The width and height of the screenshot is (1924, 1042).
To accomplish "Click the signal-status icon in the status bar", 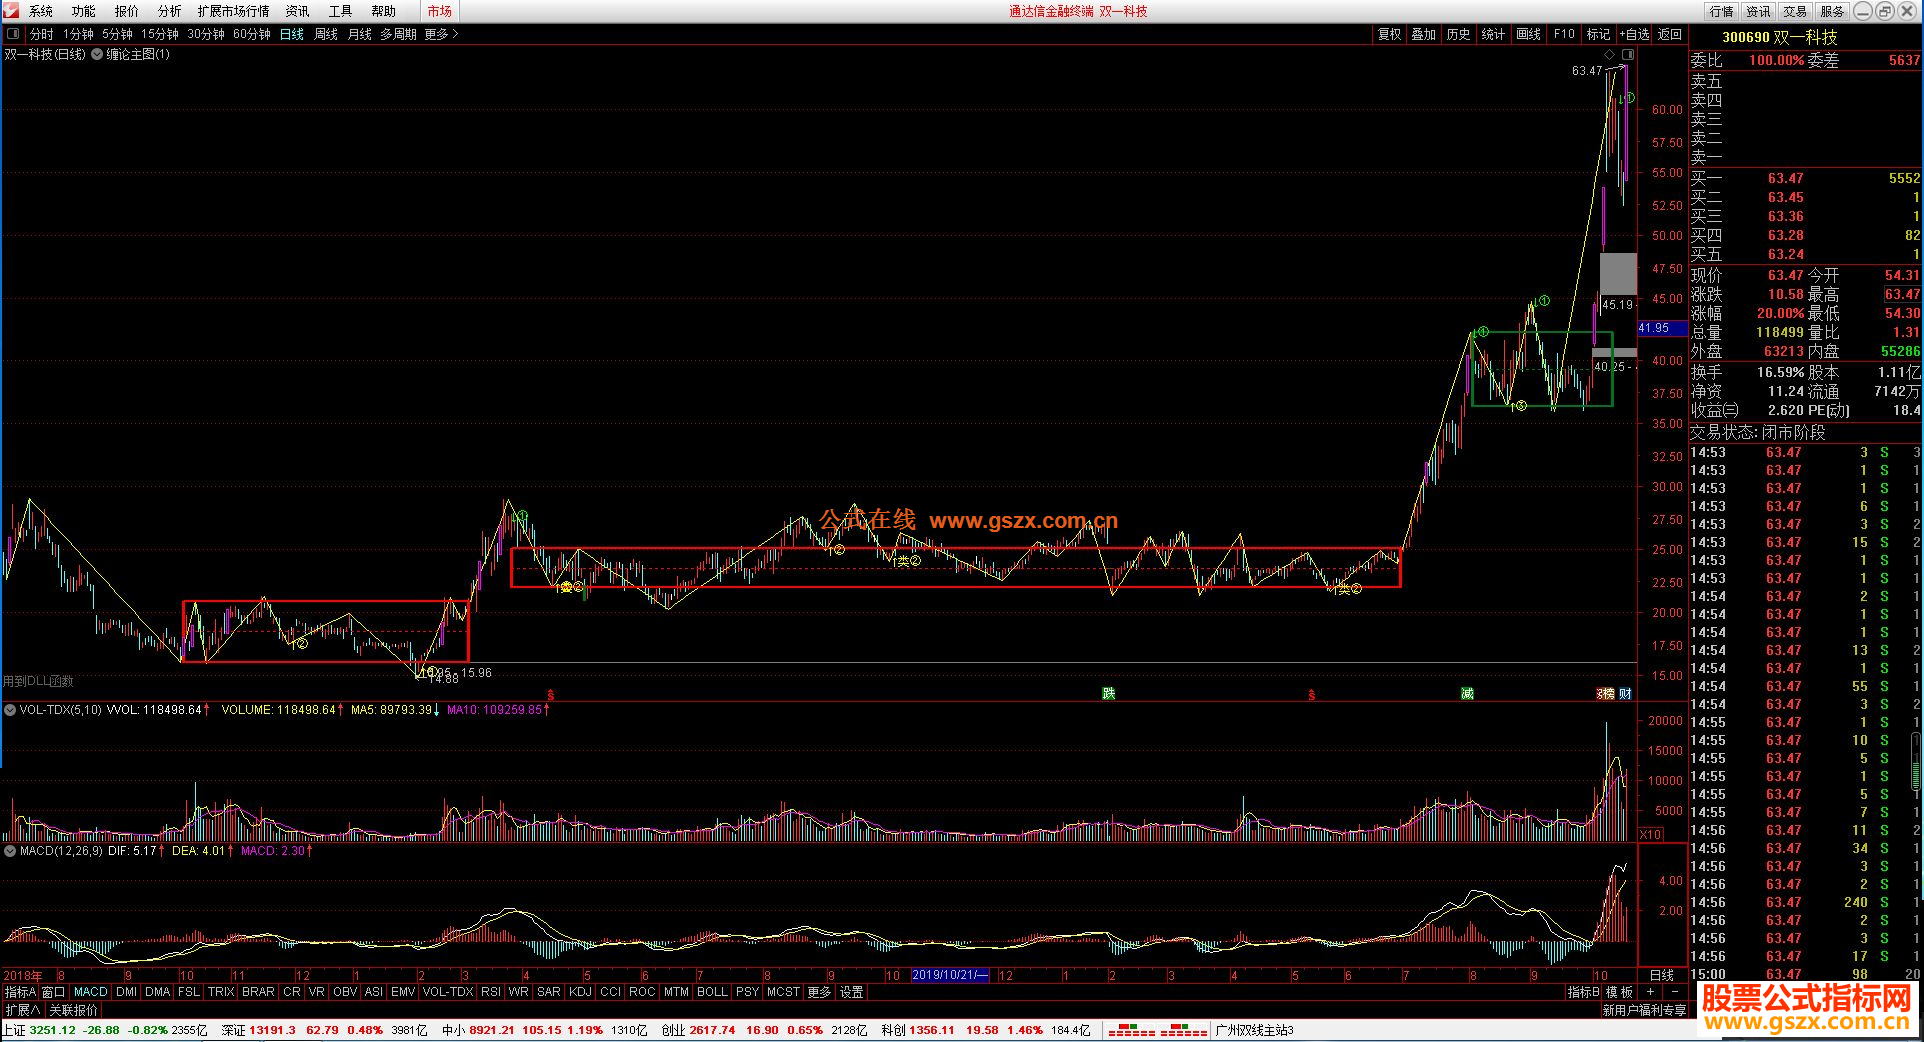I will pos(1158,1030).
